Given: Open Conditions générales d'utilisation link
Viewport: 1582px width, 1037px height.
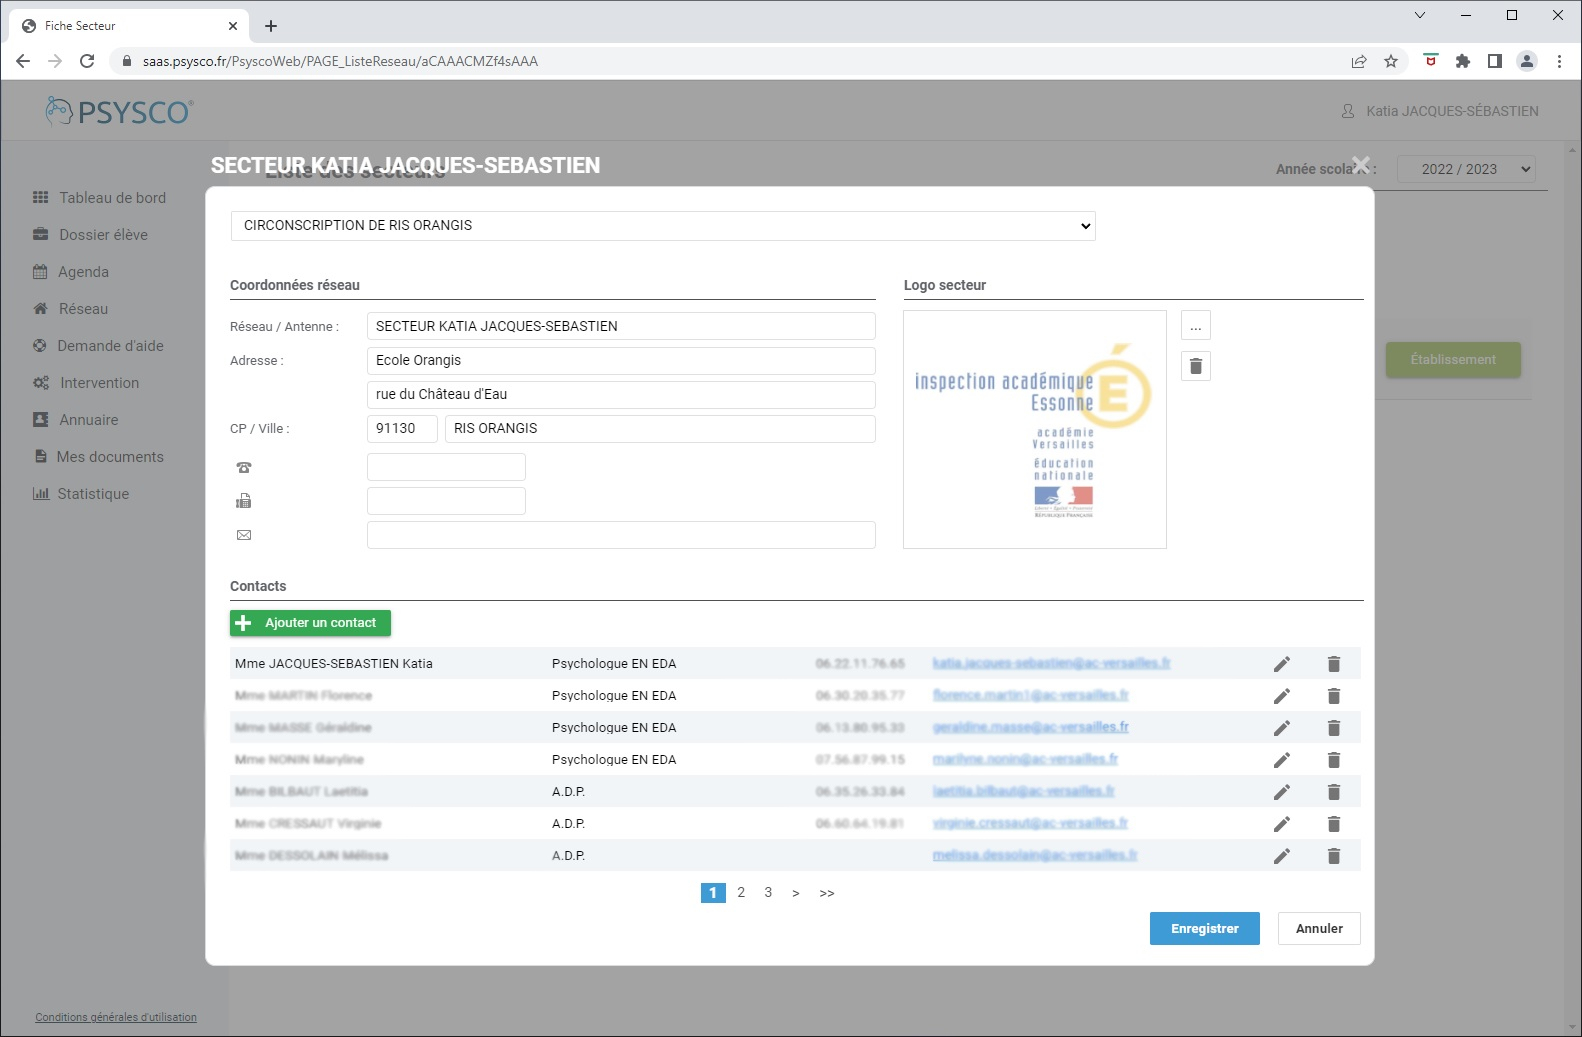Looking at the screenshot, I should click(116, 1017).
